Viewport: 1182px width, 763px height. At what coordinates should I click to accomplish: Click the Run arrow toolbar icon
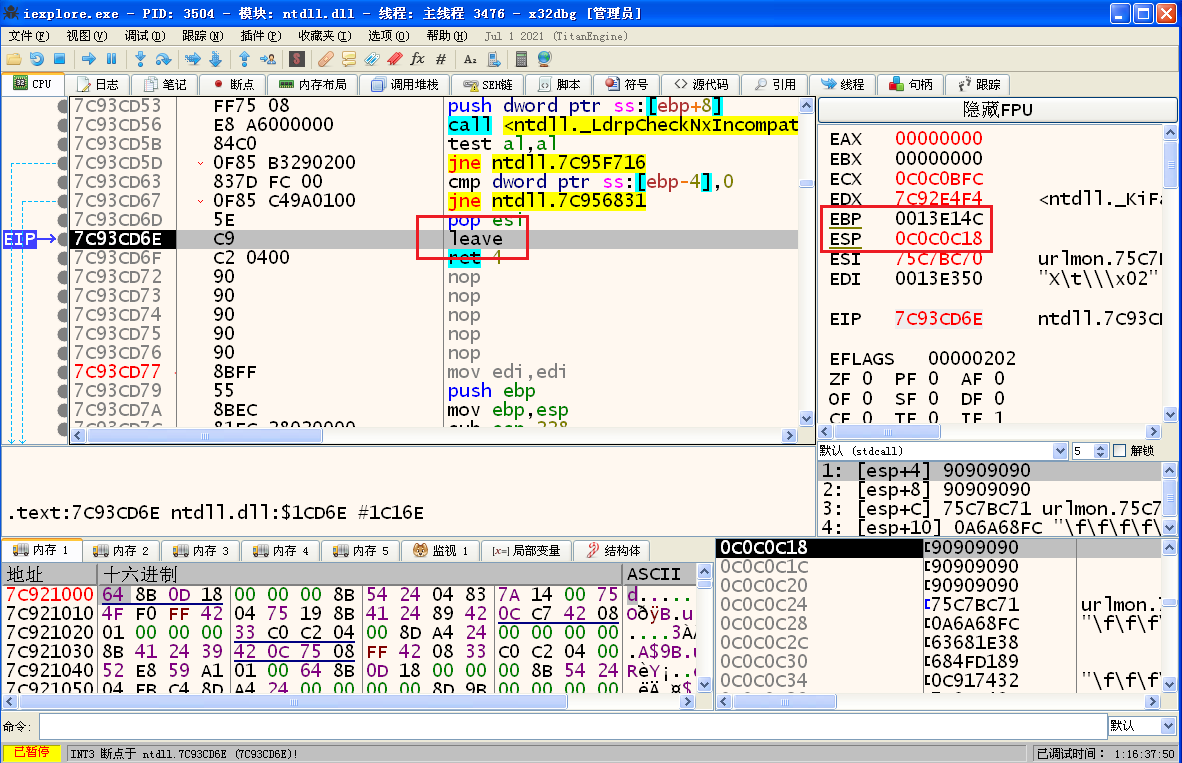point(88,59)
